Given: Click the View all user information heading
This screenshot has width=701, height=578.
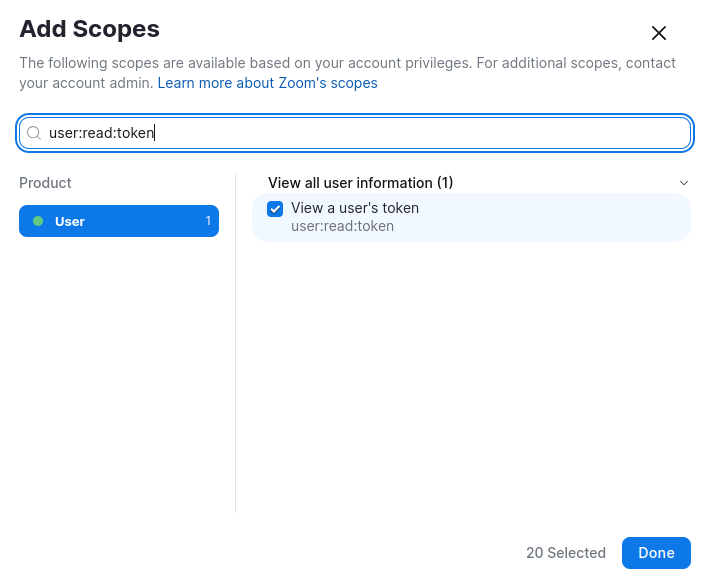Looking at the screenshot, I should click(x=360, y=183).
